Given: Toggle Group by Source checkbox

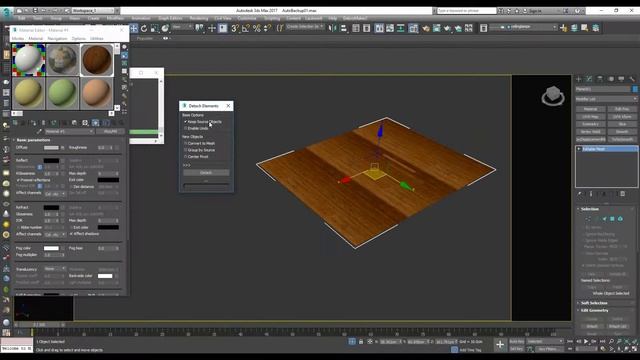Looking at the screenshot, I should click(x=185, y=150).
